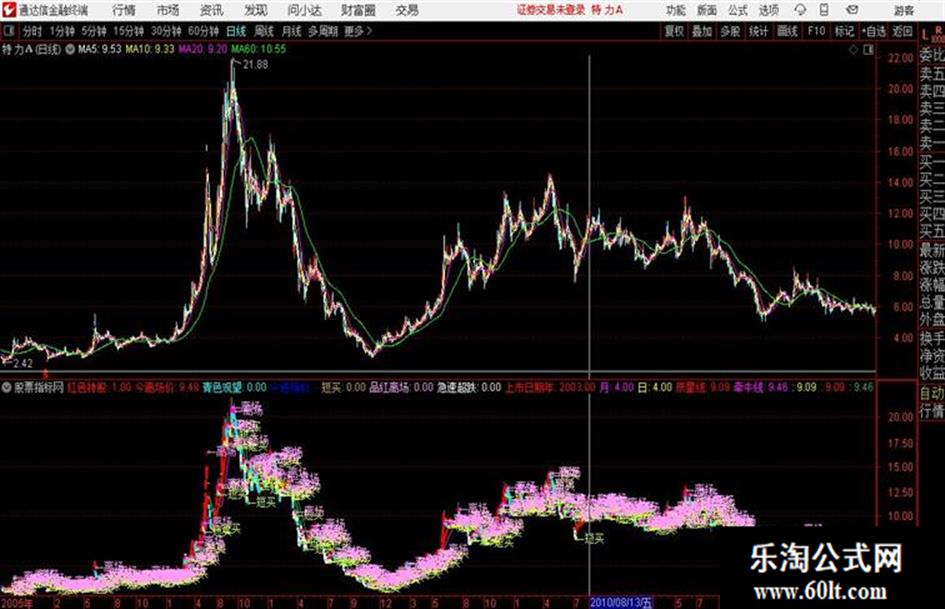Click the 游客 user account label
Viewport: 945px width, 609px height.
903,10
